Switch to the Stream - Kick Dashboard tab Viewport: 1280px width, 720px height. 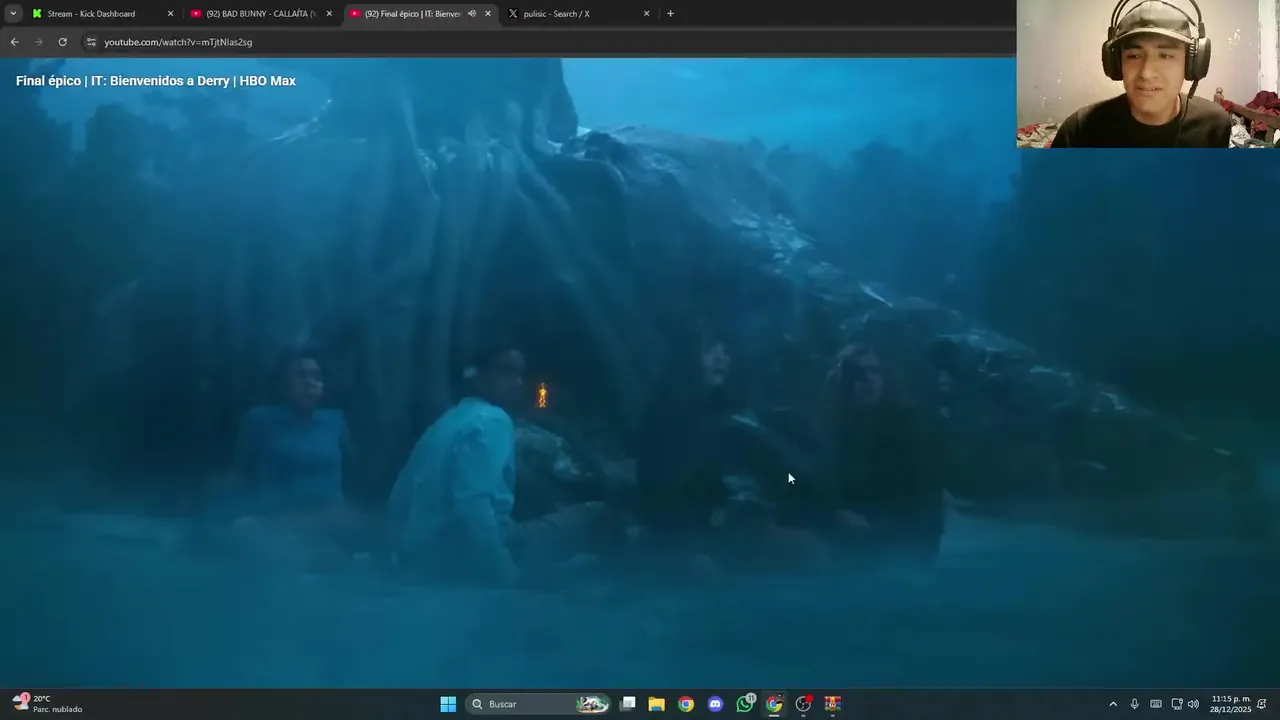point(102,14)
